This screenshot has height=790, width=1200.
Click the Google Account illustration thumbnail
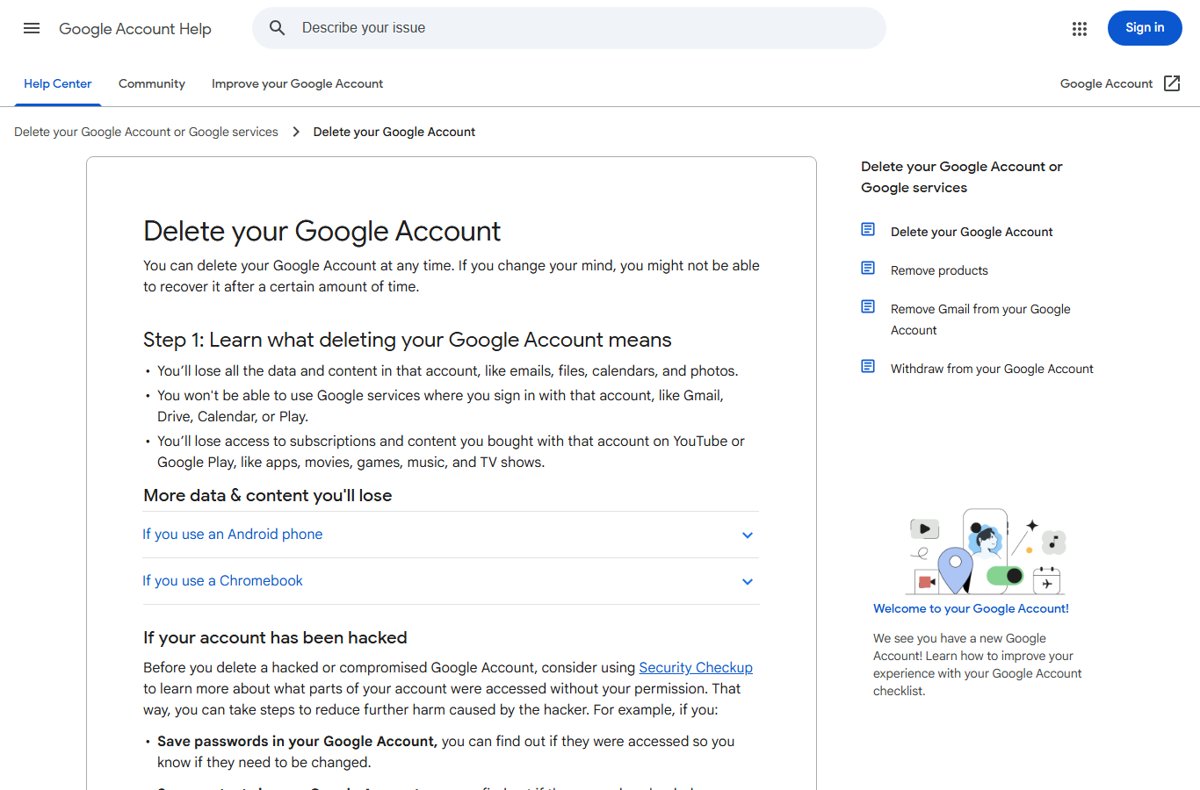[x=986, y=551]
